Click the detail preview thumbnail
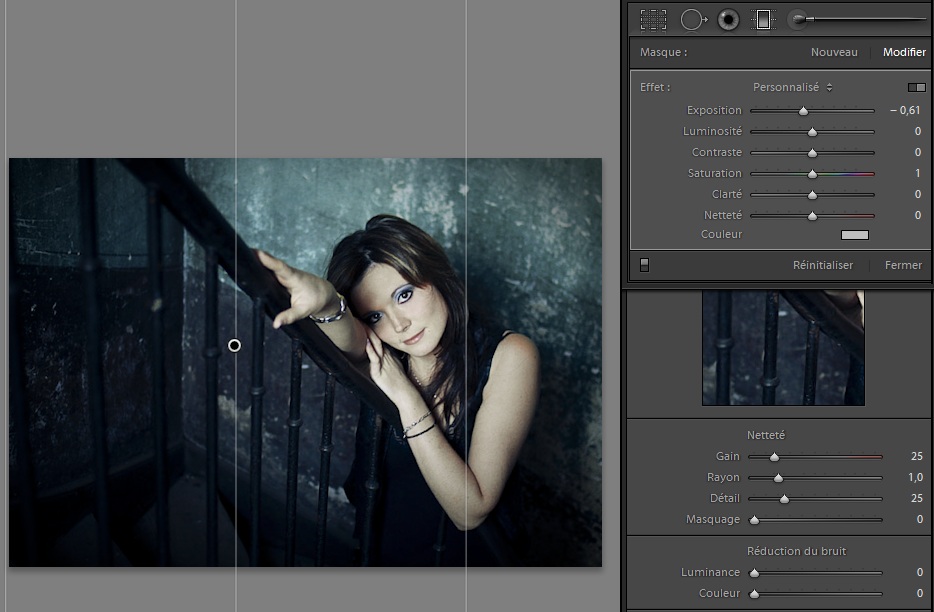934x612 pixels. (783, 348)
